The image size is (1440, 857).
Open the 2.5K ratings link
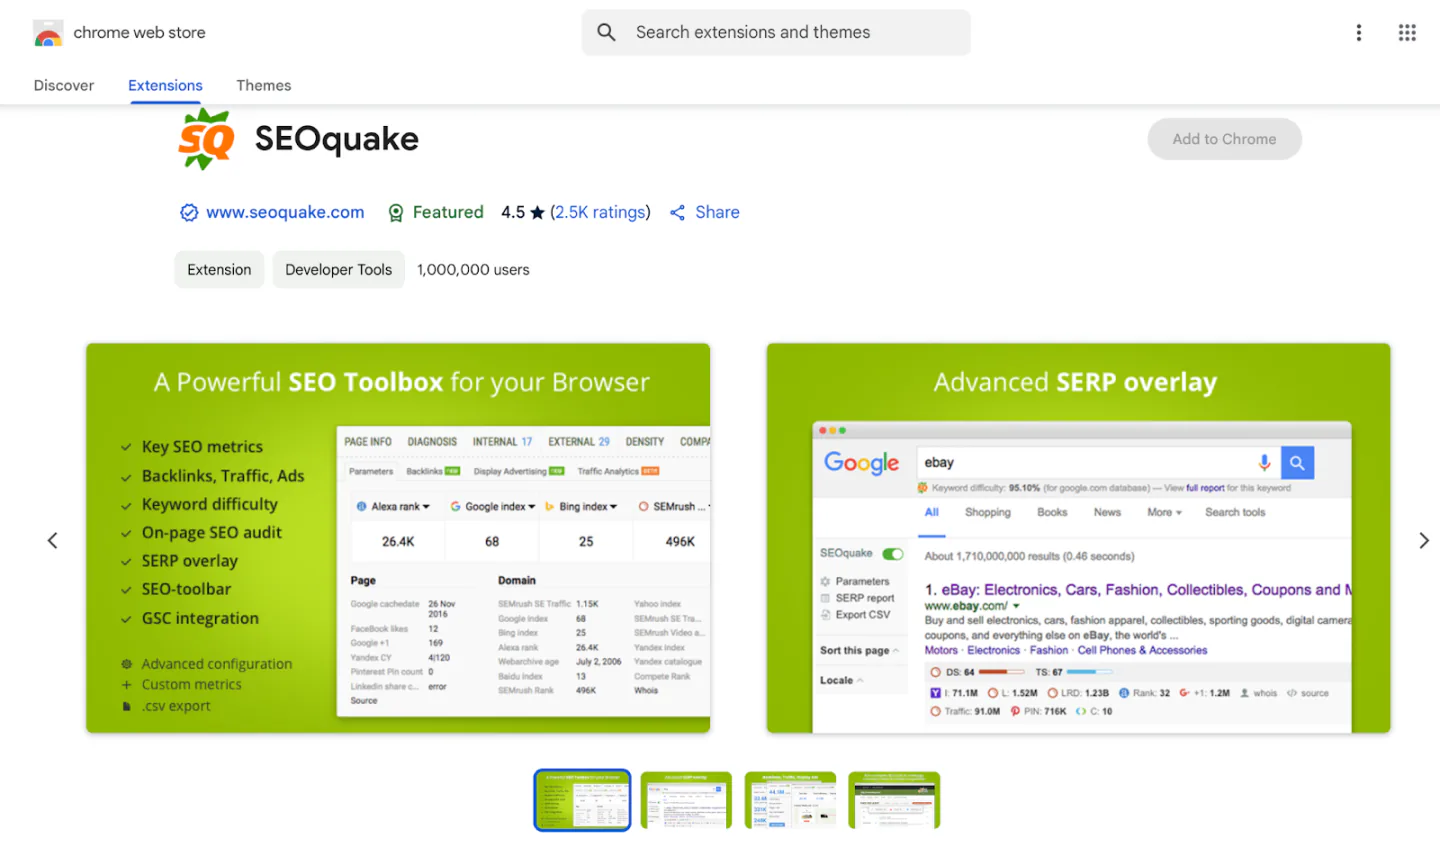coord(600,212)
